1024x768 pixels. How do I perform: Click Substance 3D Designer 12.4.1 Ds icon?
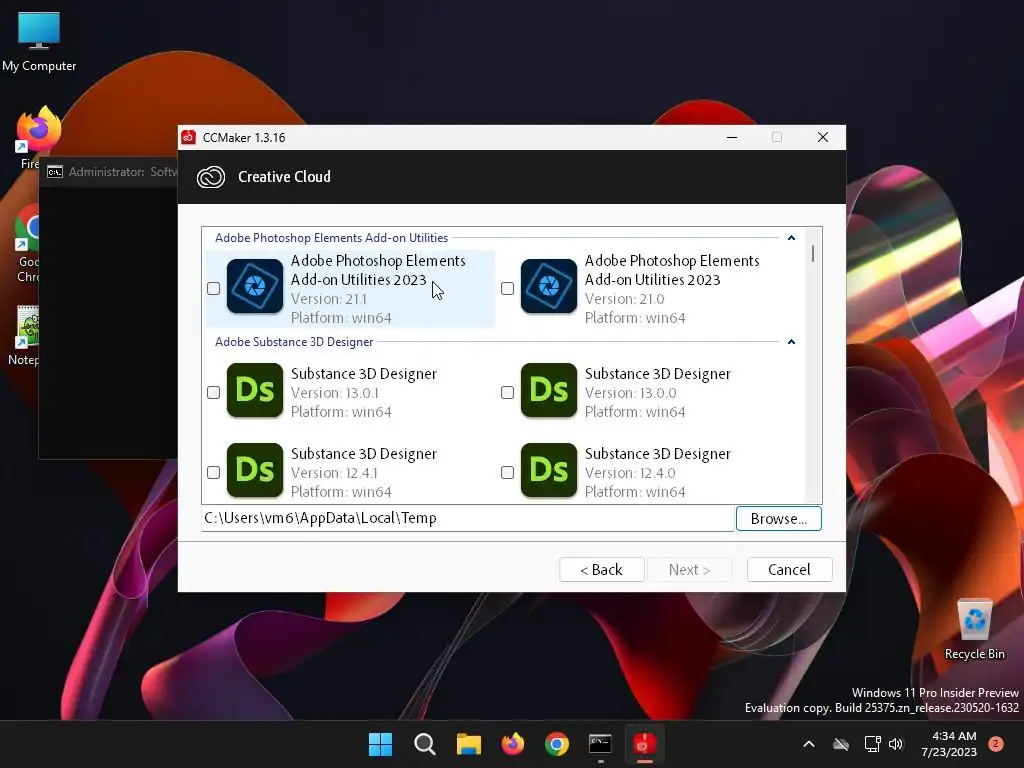[255, 470]
